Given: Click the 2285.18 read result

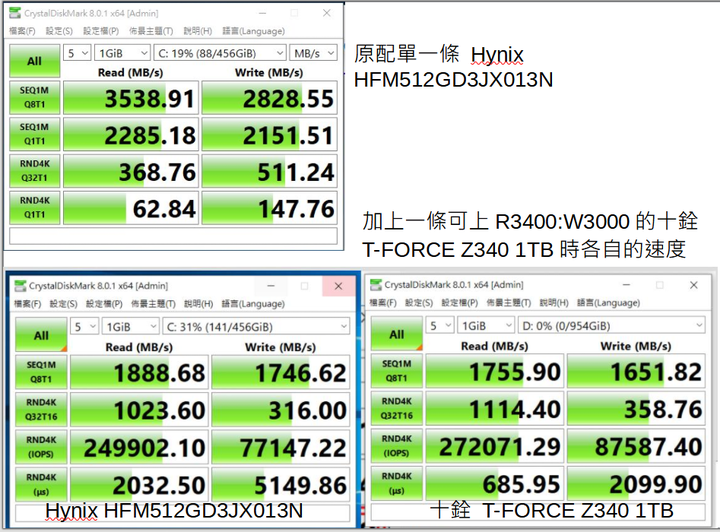Looking at the screenshot, I should click(x=131, y=134).
